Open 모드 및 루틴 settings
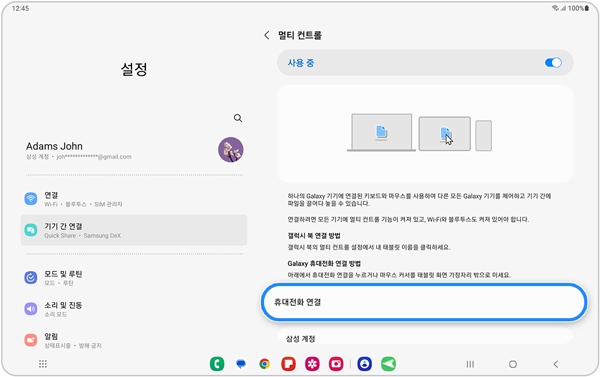 tap(134, 277)
